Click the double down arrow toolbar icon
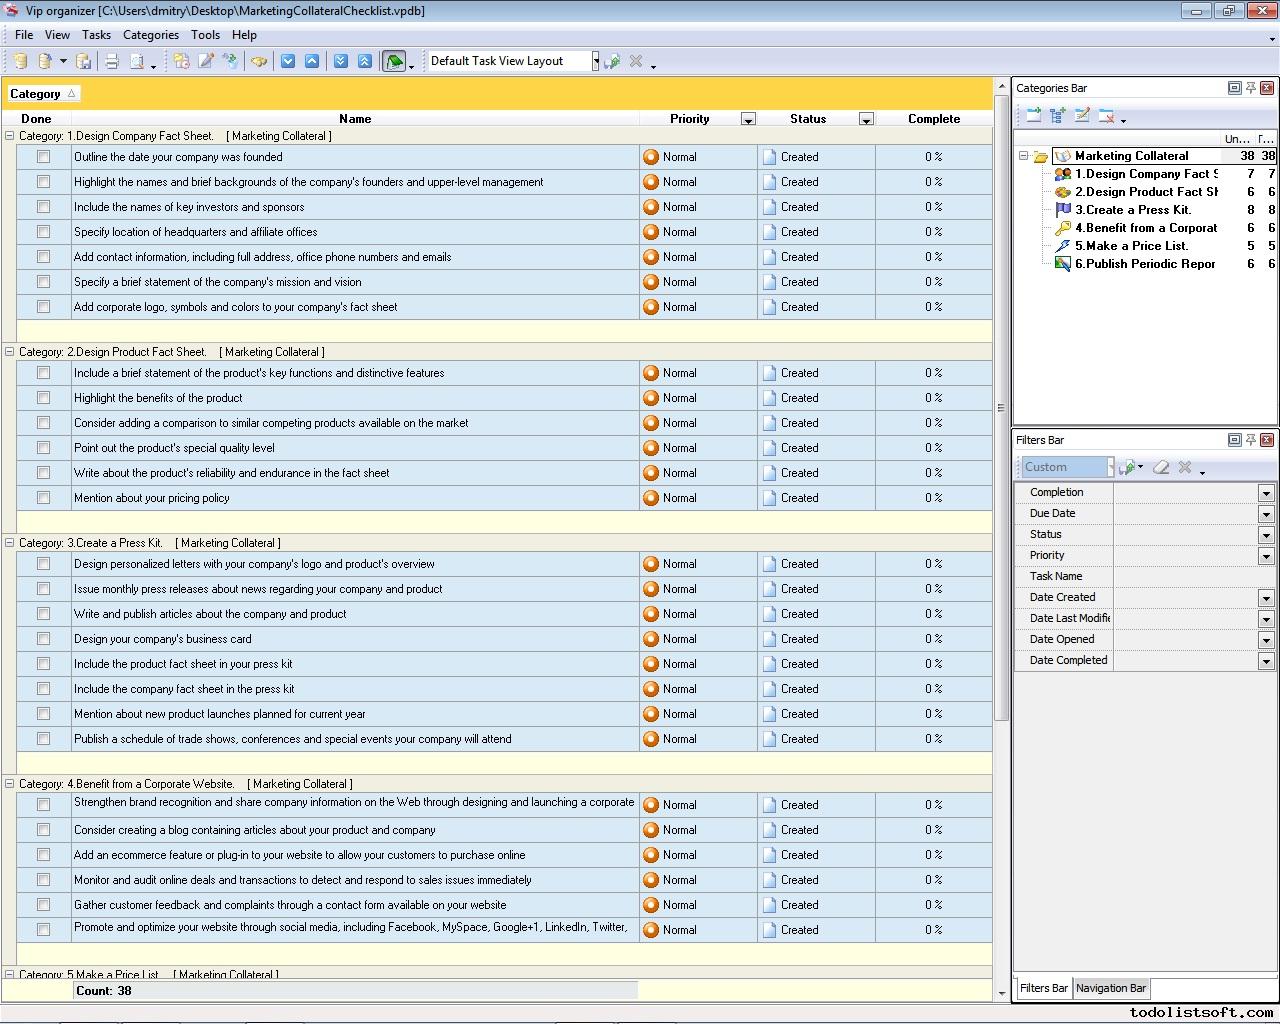Image resolution: width=1280 pixels, height=1024 pixels. [341, 61]
